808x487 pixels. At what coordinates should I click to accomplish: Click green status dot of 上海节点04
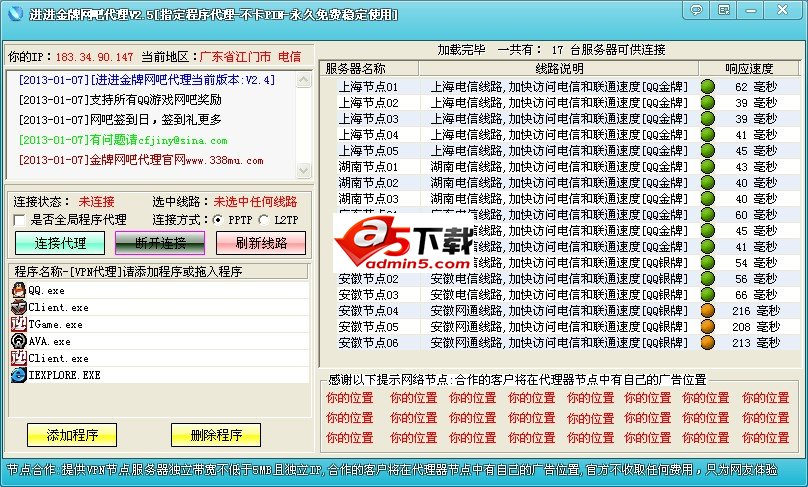click(708, 135)
